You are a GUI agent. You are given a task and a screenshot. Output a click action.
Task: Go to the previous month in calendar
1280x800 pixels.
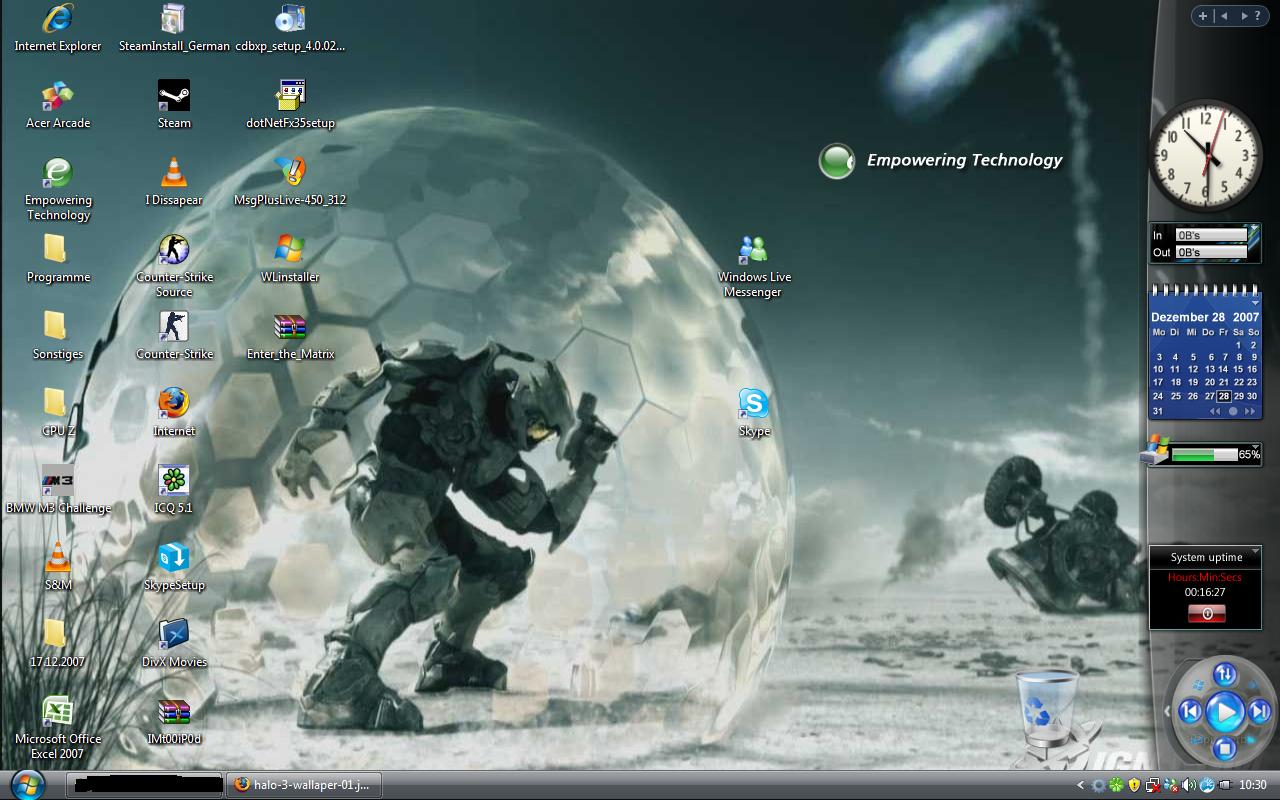(1215, 411)
